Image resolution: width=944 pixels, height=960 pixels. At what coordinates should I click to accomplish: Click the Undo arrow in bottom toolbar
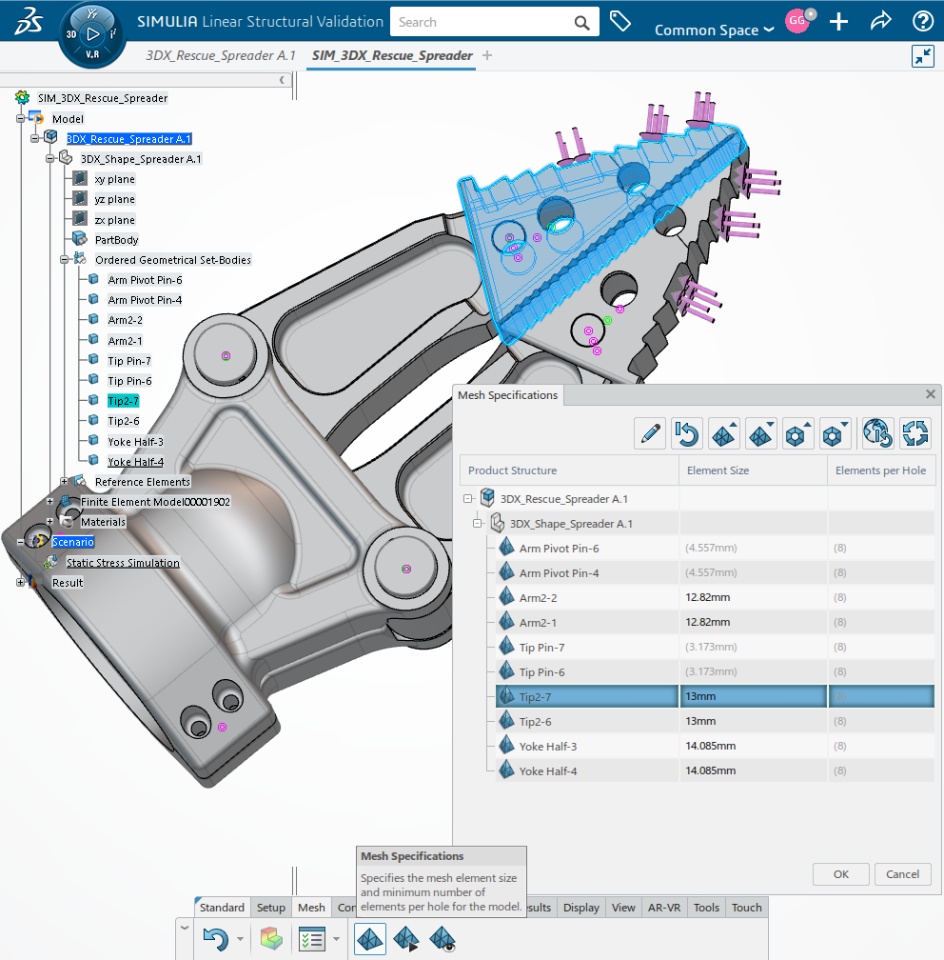215,939
